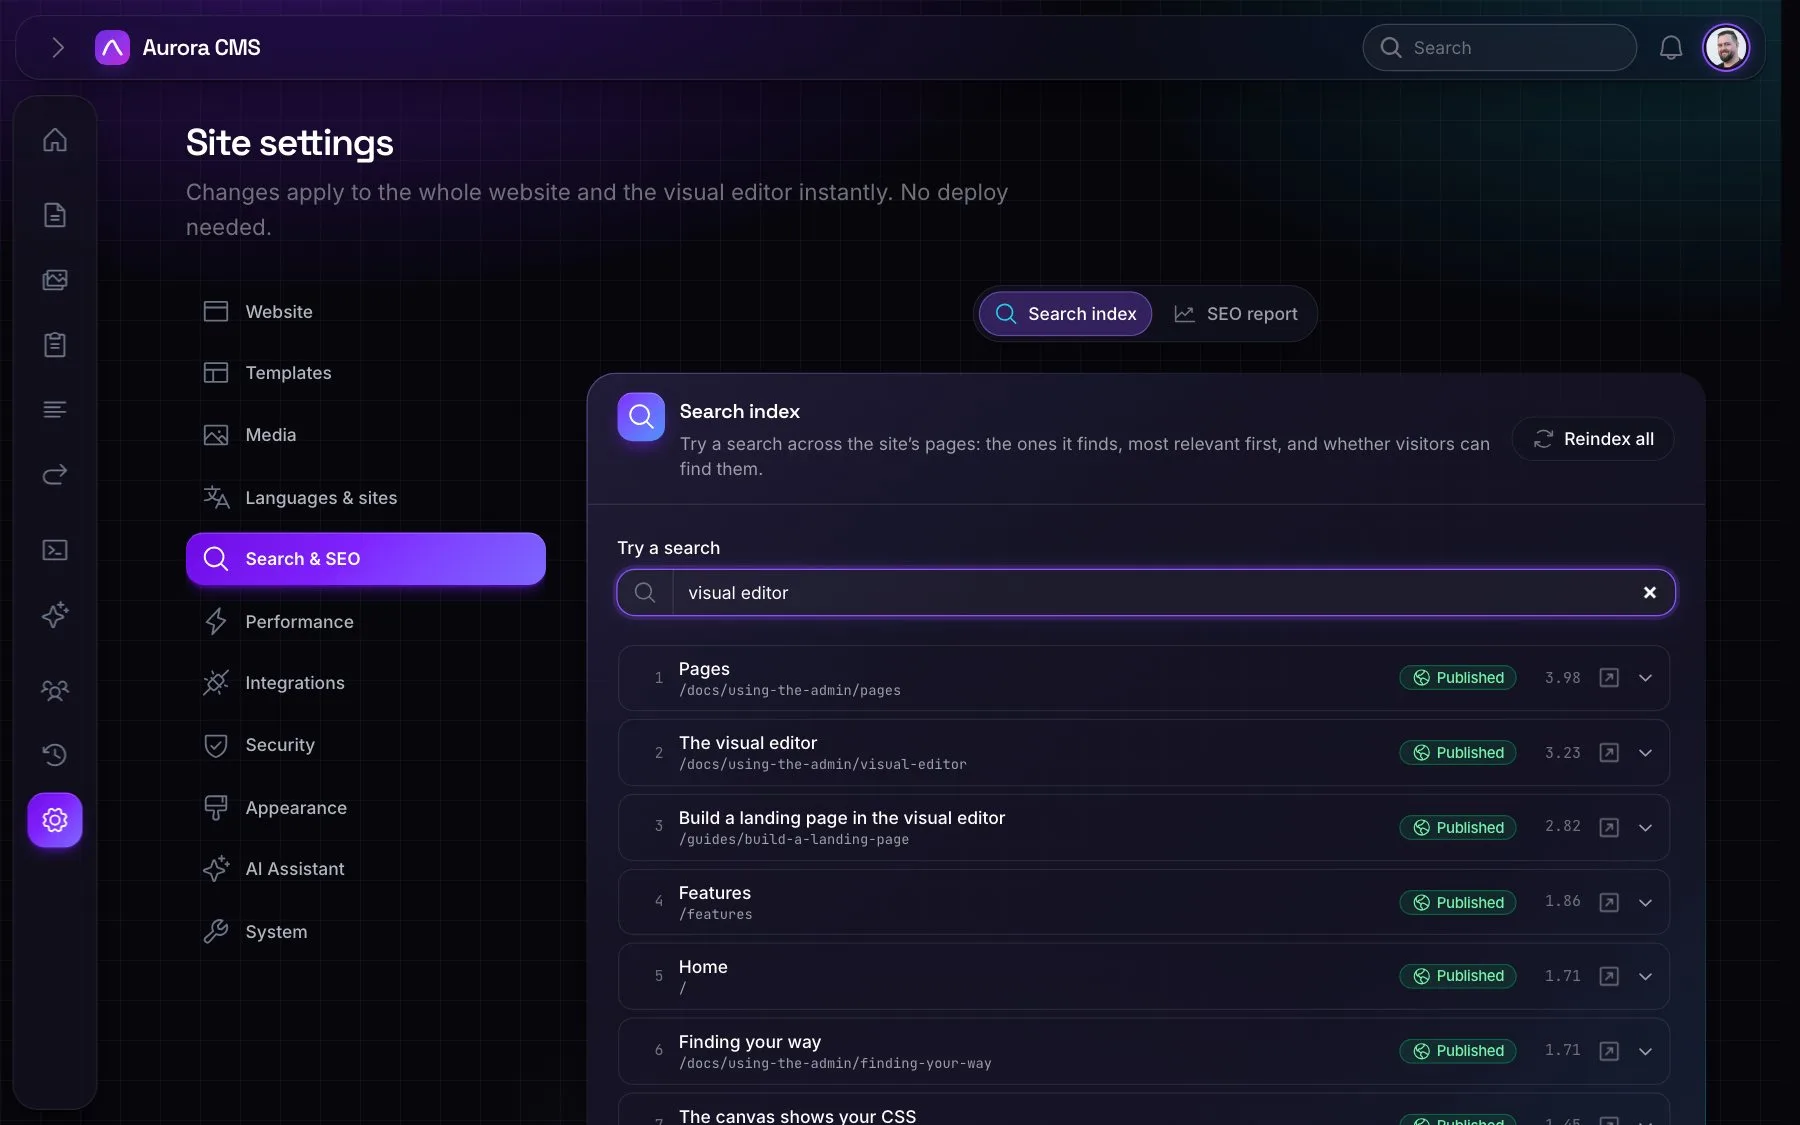Click the /guides/build-a-landing-page path text
Image resolution: width=1800 pixels, height=1125 pixels.
click(x=794, y=840)
